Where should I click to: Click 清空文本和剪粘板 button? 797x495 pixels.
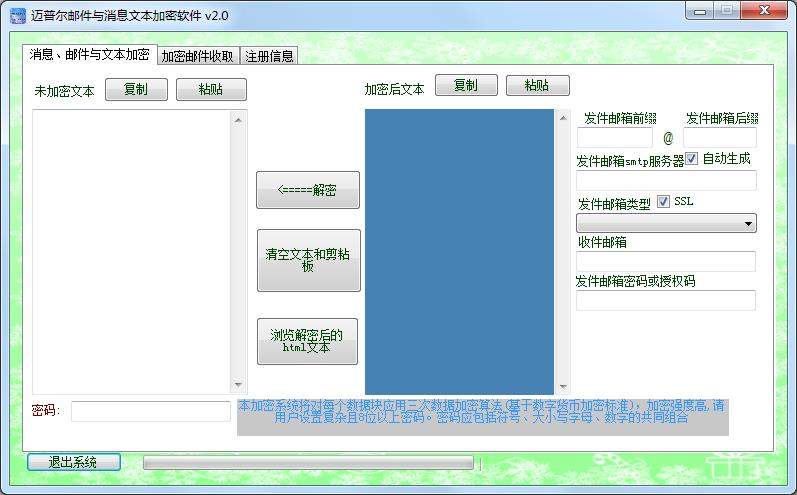307,261
